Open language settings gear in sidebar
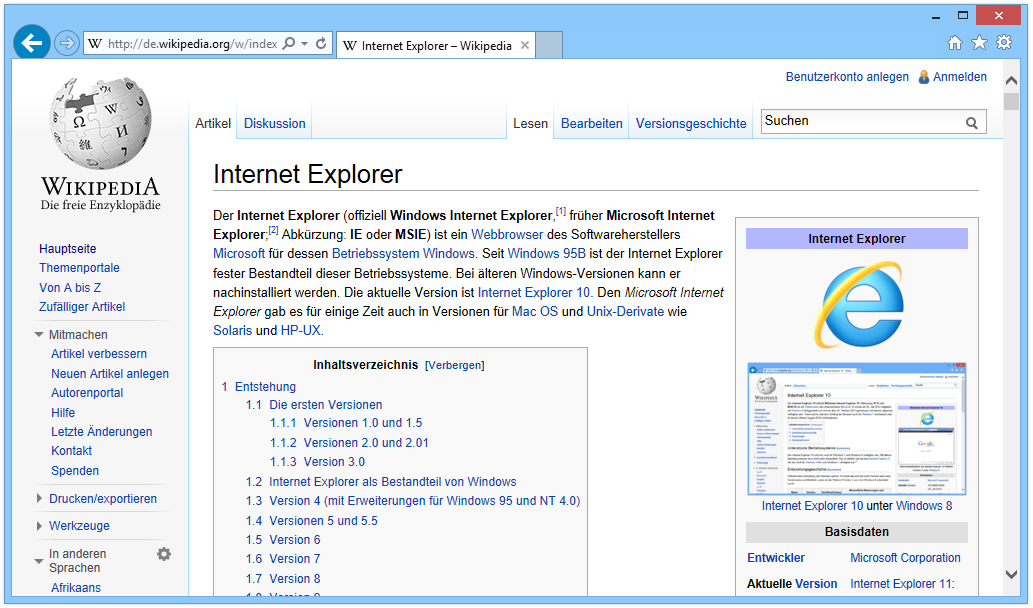1033x608 pixels. click(164, 554)
